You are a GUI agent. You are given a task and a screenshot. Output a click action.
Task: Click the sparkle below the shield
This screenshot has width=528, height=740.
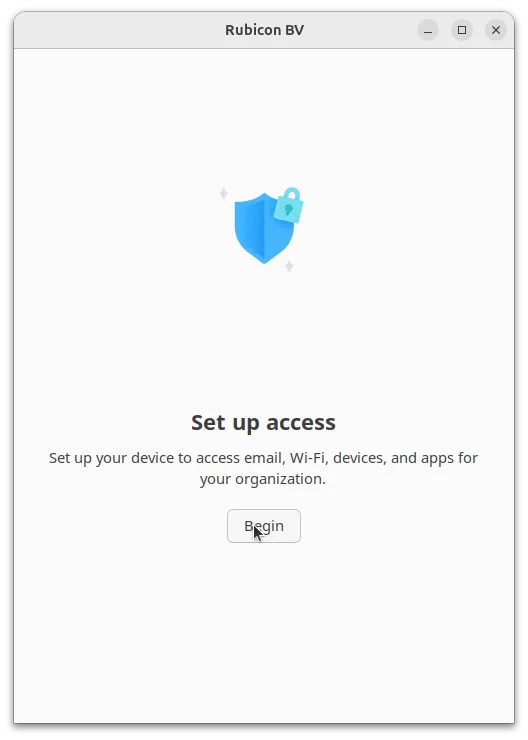(x=289, y=266)
